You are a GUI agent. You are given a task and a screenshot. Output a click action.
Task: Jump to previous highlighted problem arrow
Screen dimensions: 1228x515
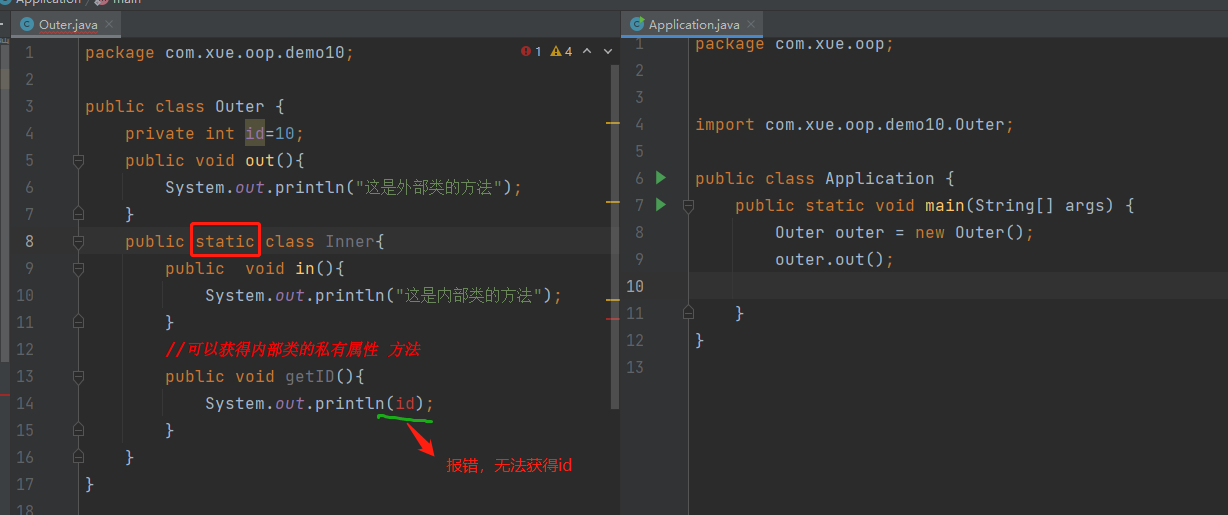pos(586,51)
